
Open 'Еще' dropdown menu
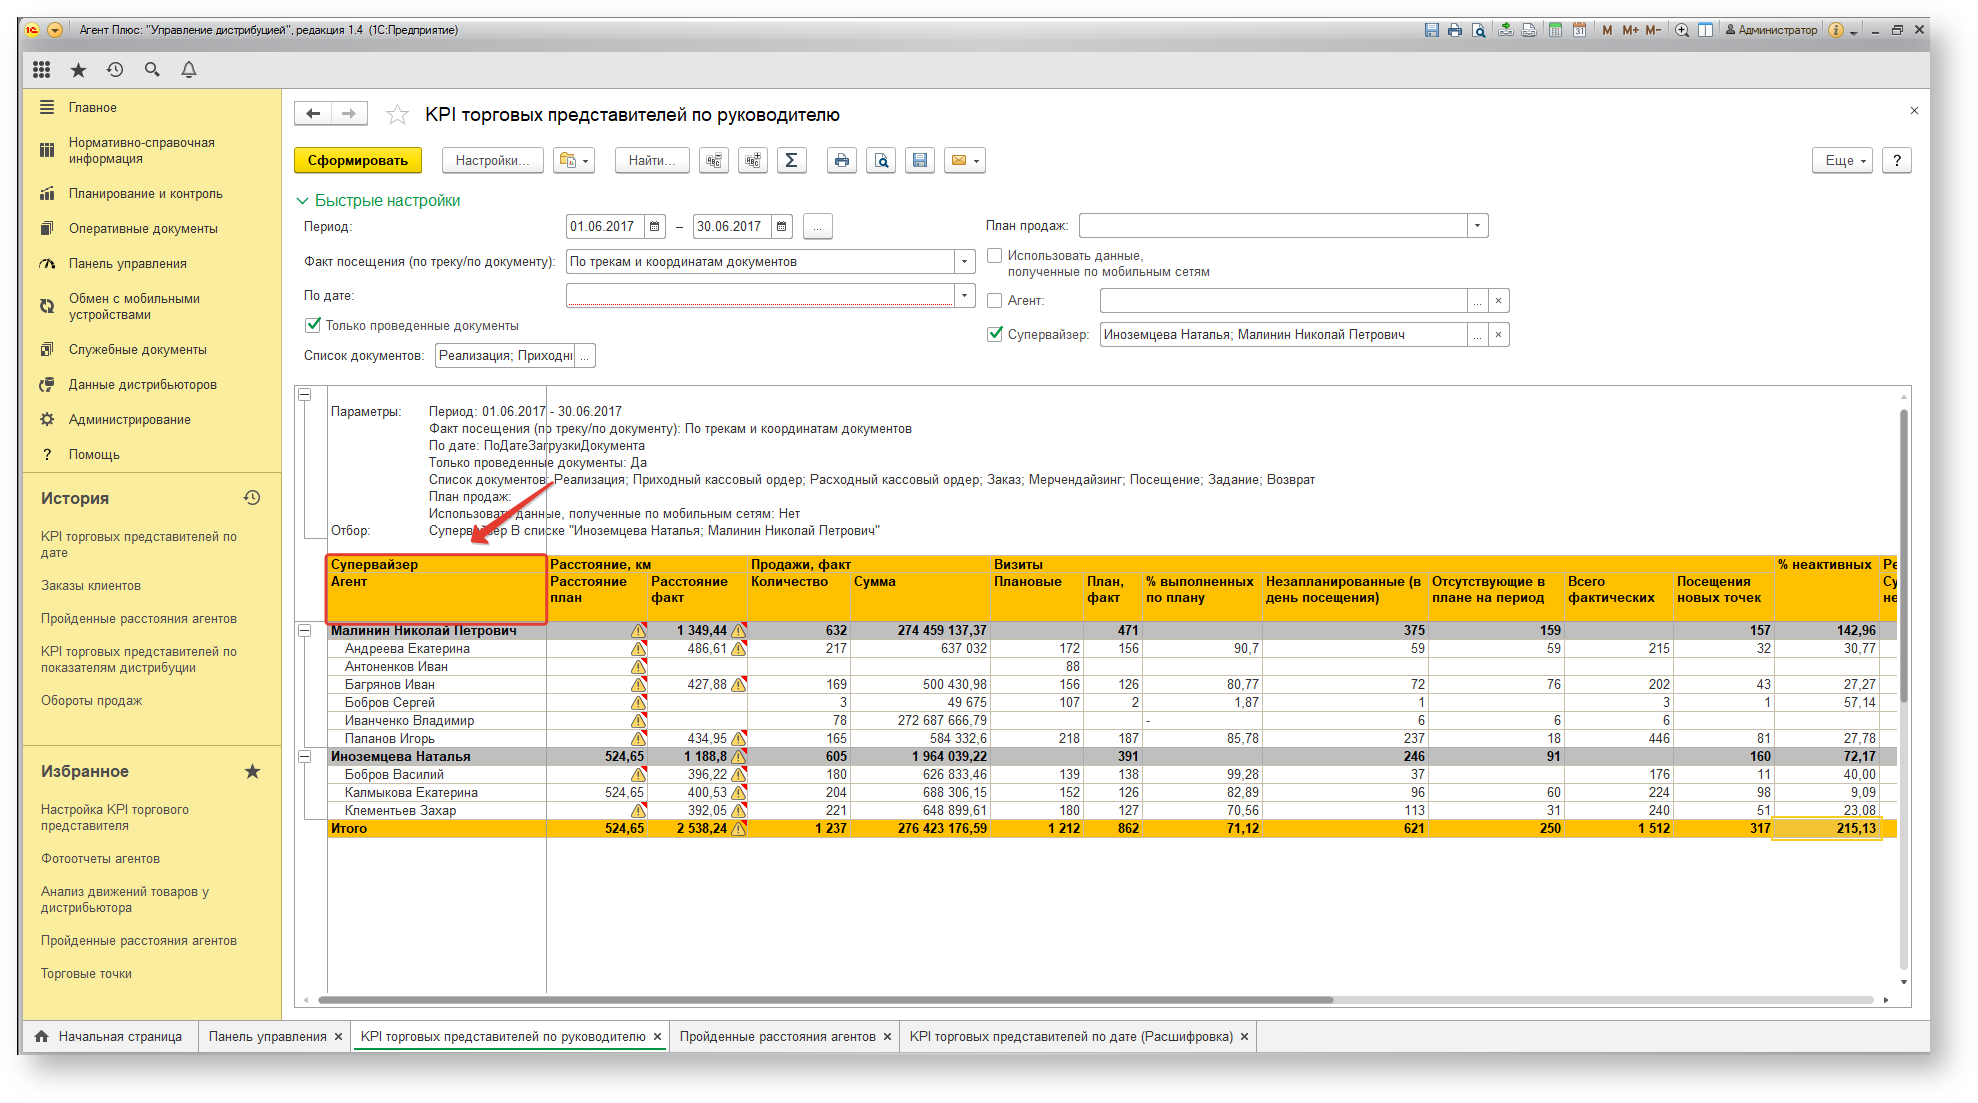point(1842,160)
